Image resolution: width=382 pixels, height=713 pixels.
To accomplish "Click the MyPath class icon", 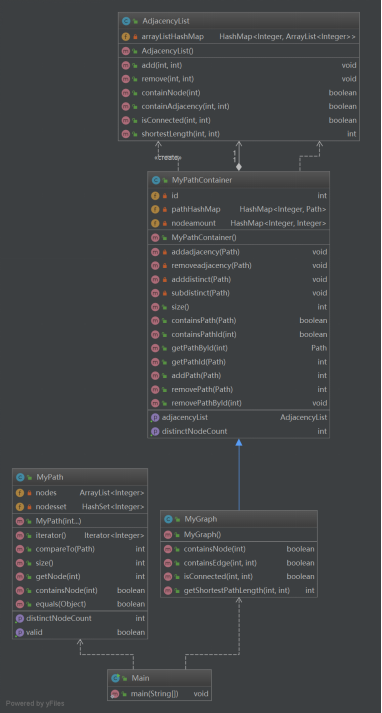I will (20, 477).
